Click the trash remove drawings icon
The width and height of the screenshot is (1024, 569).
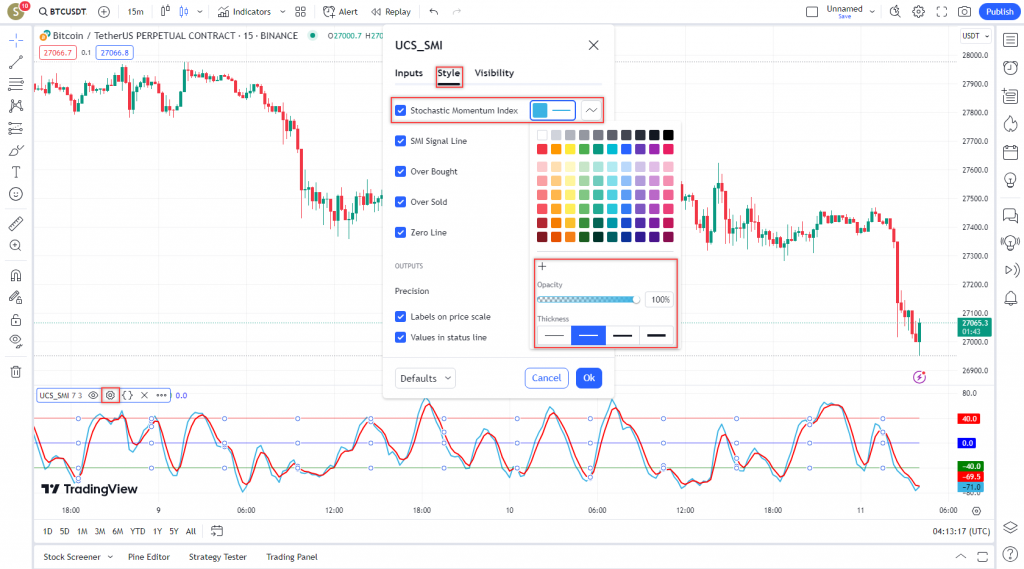(16, 372)
